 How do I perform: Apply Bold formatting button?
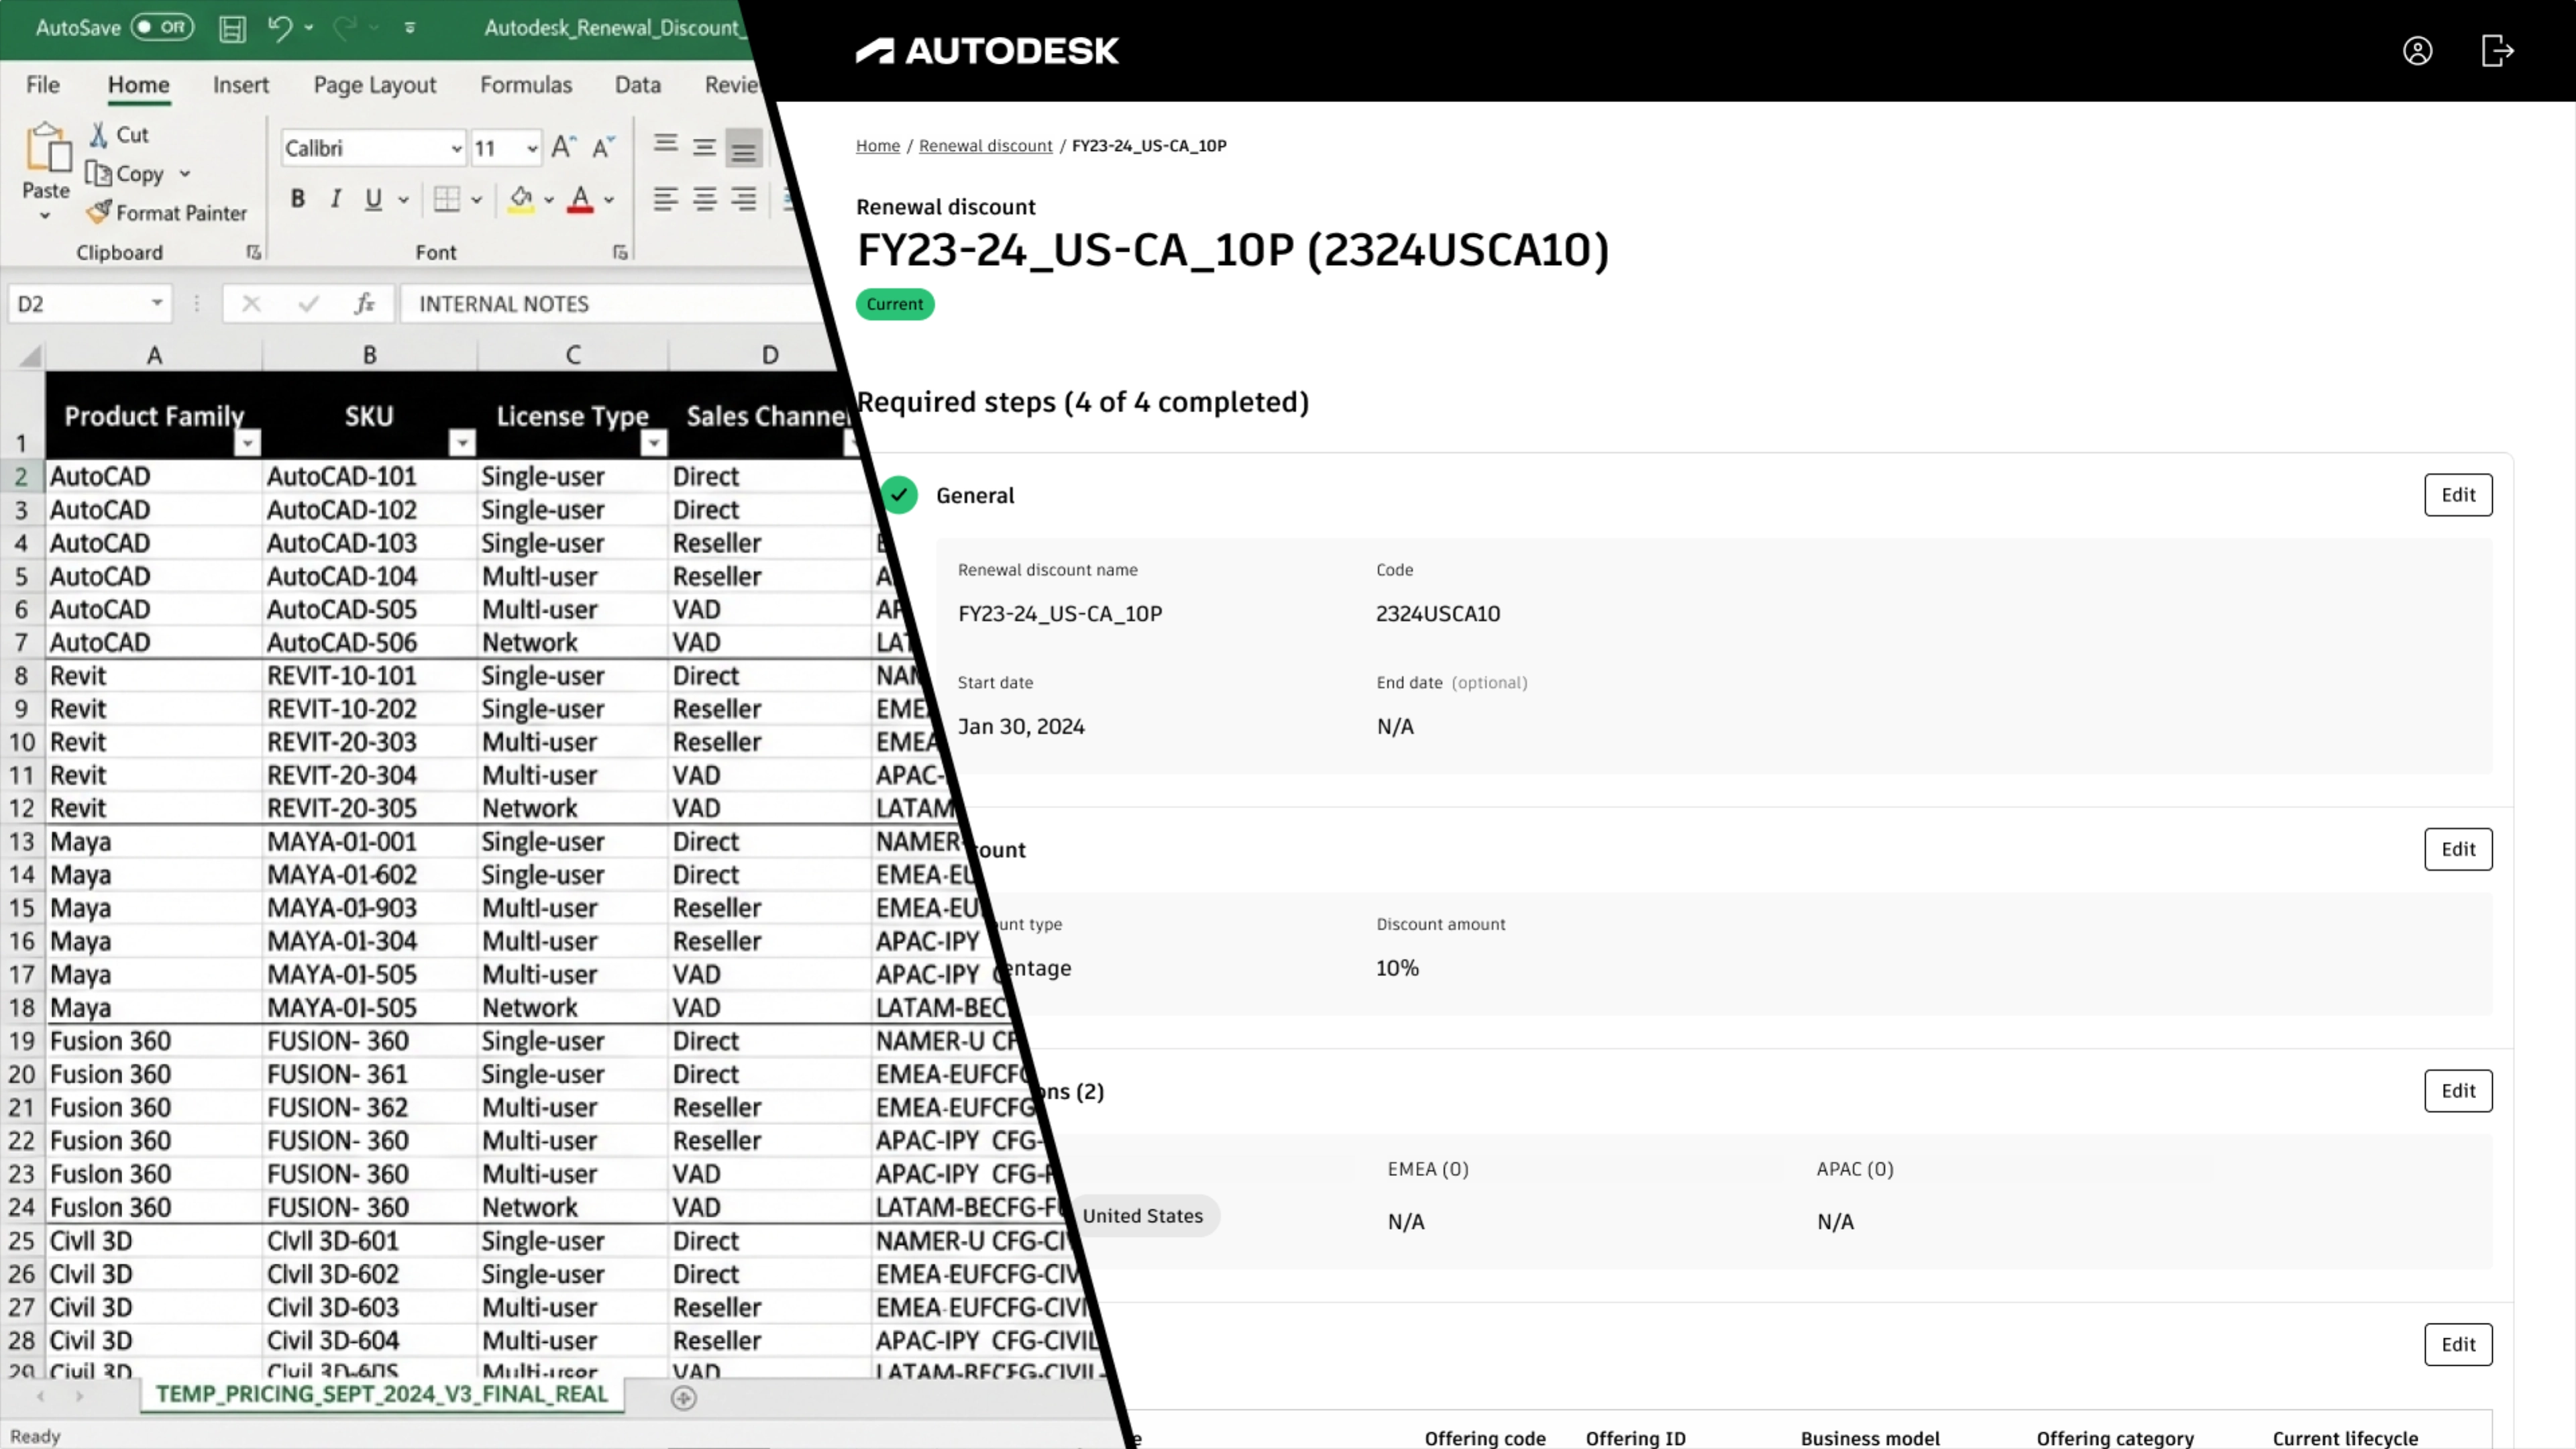click(297, 199)
